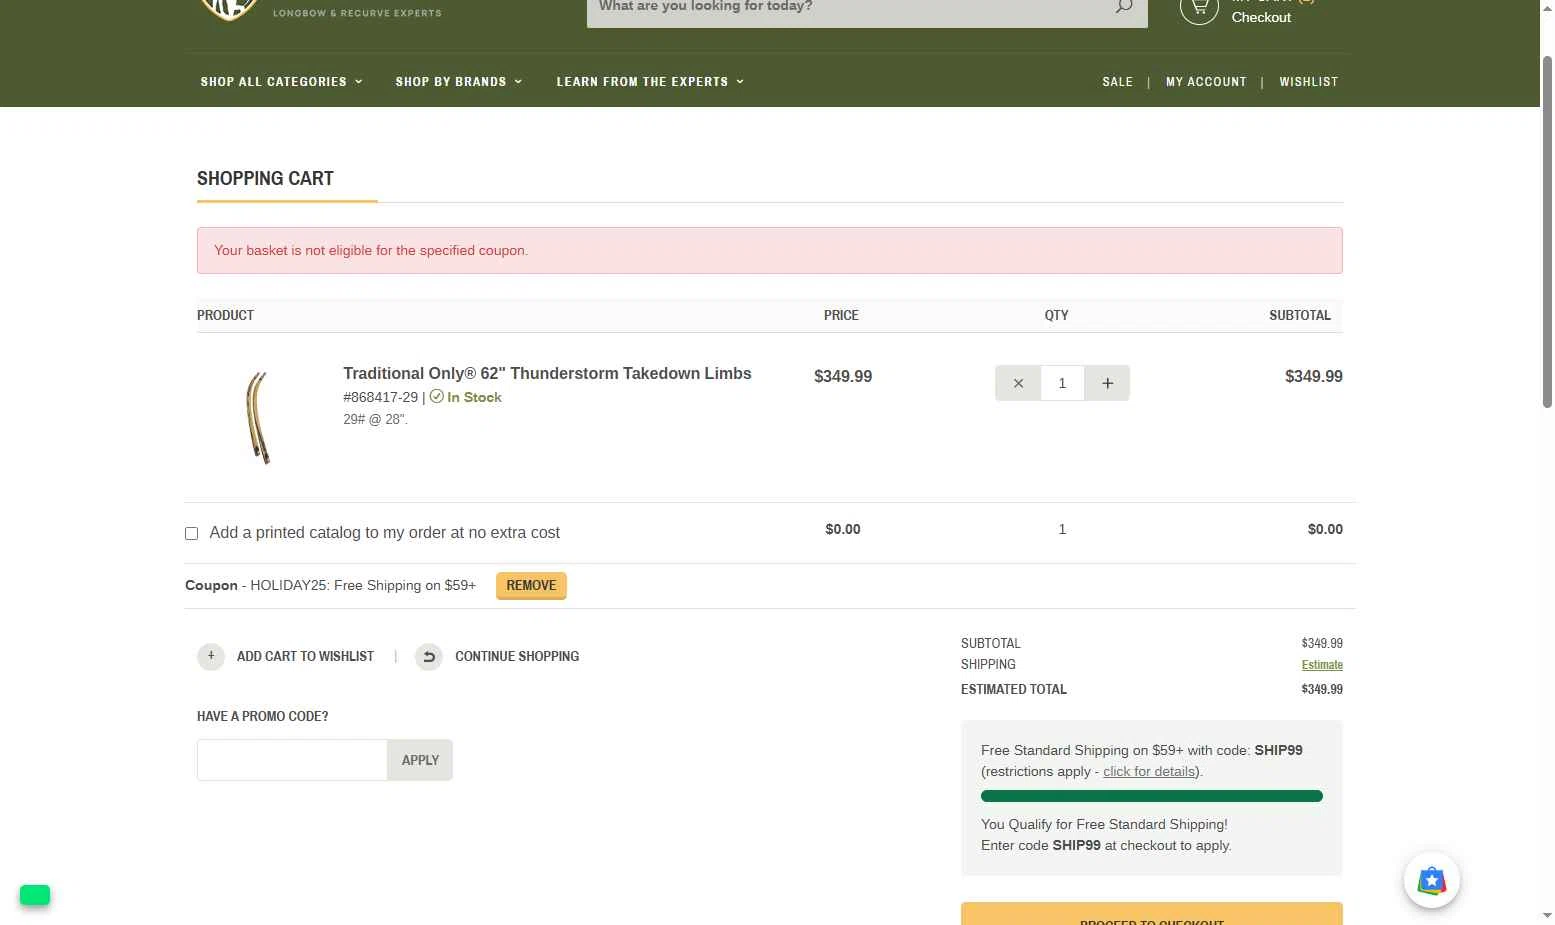Click the promo code input field
Screen dimensions: 1555x925
pos(292,760)
